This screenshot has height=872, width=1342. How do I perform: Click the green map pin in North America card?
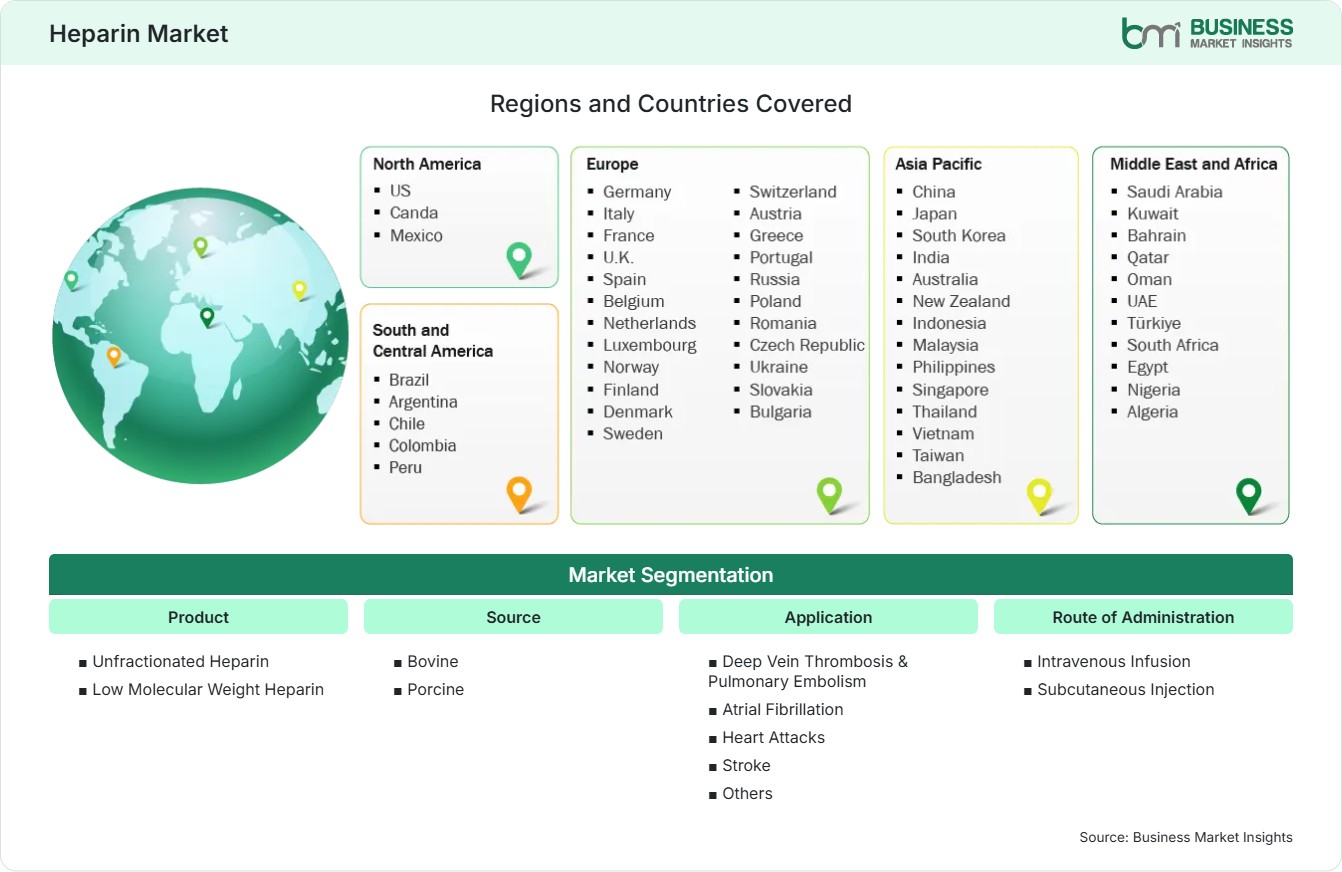pyautogui.click(x=519, y=259)
